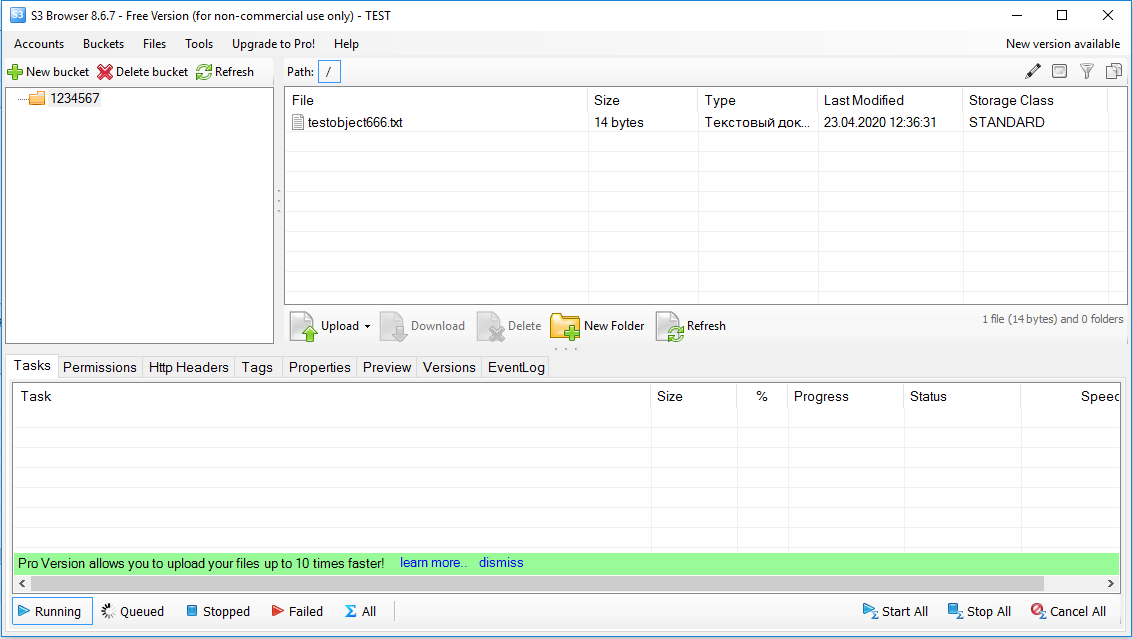Open the Http Headers tab
Screen dimensions: 1133x639
tap(189, 367)
